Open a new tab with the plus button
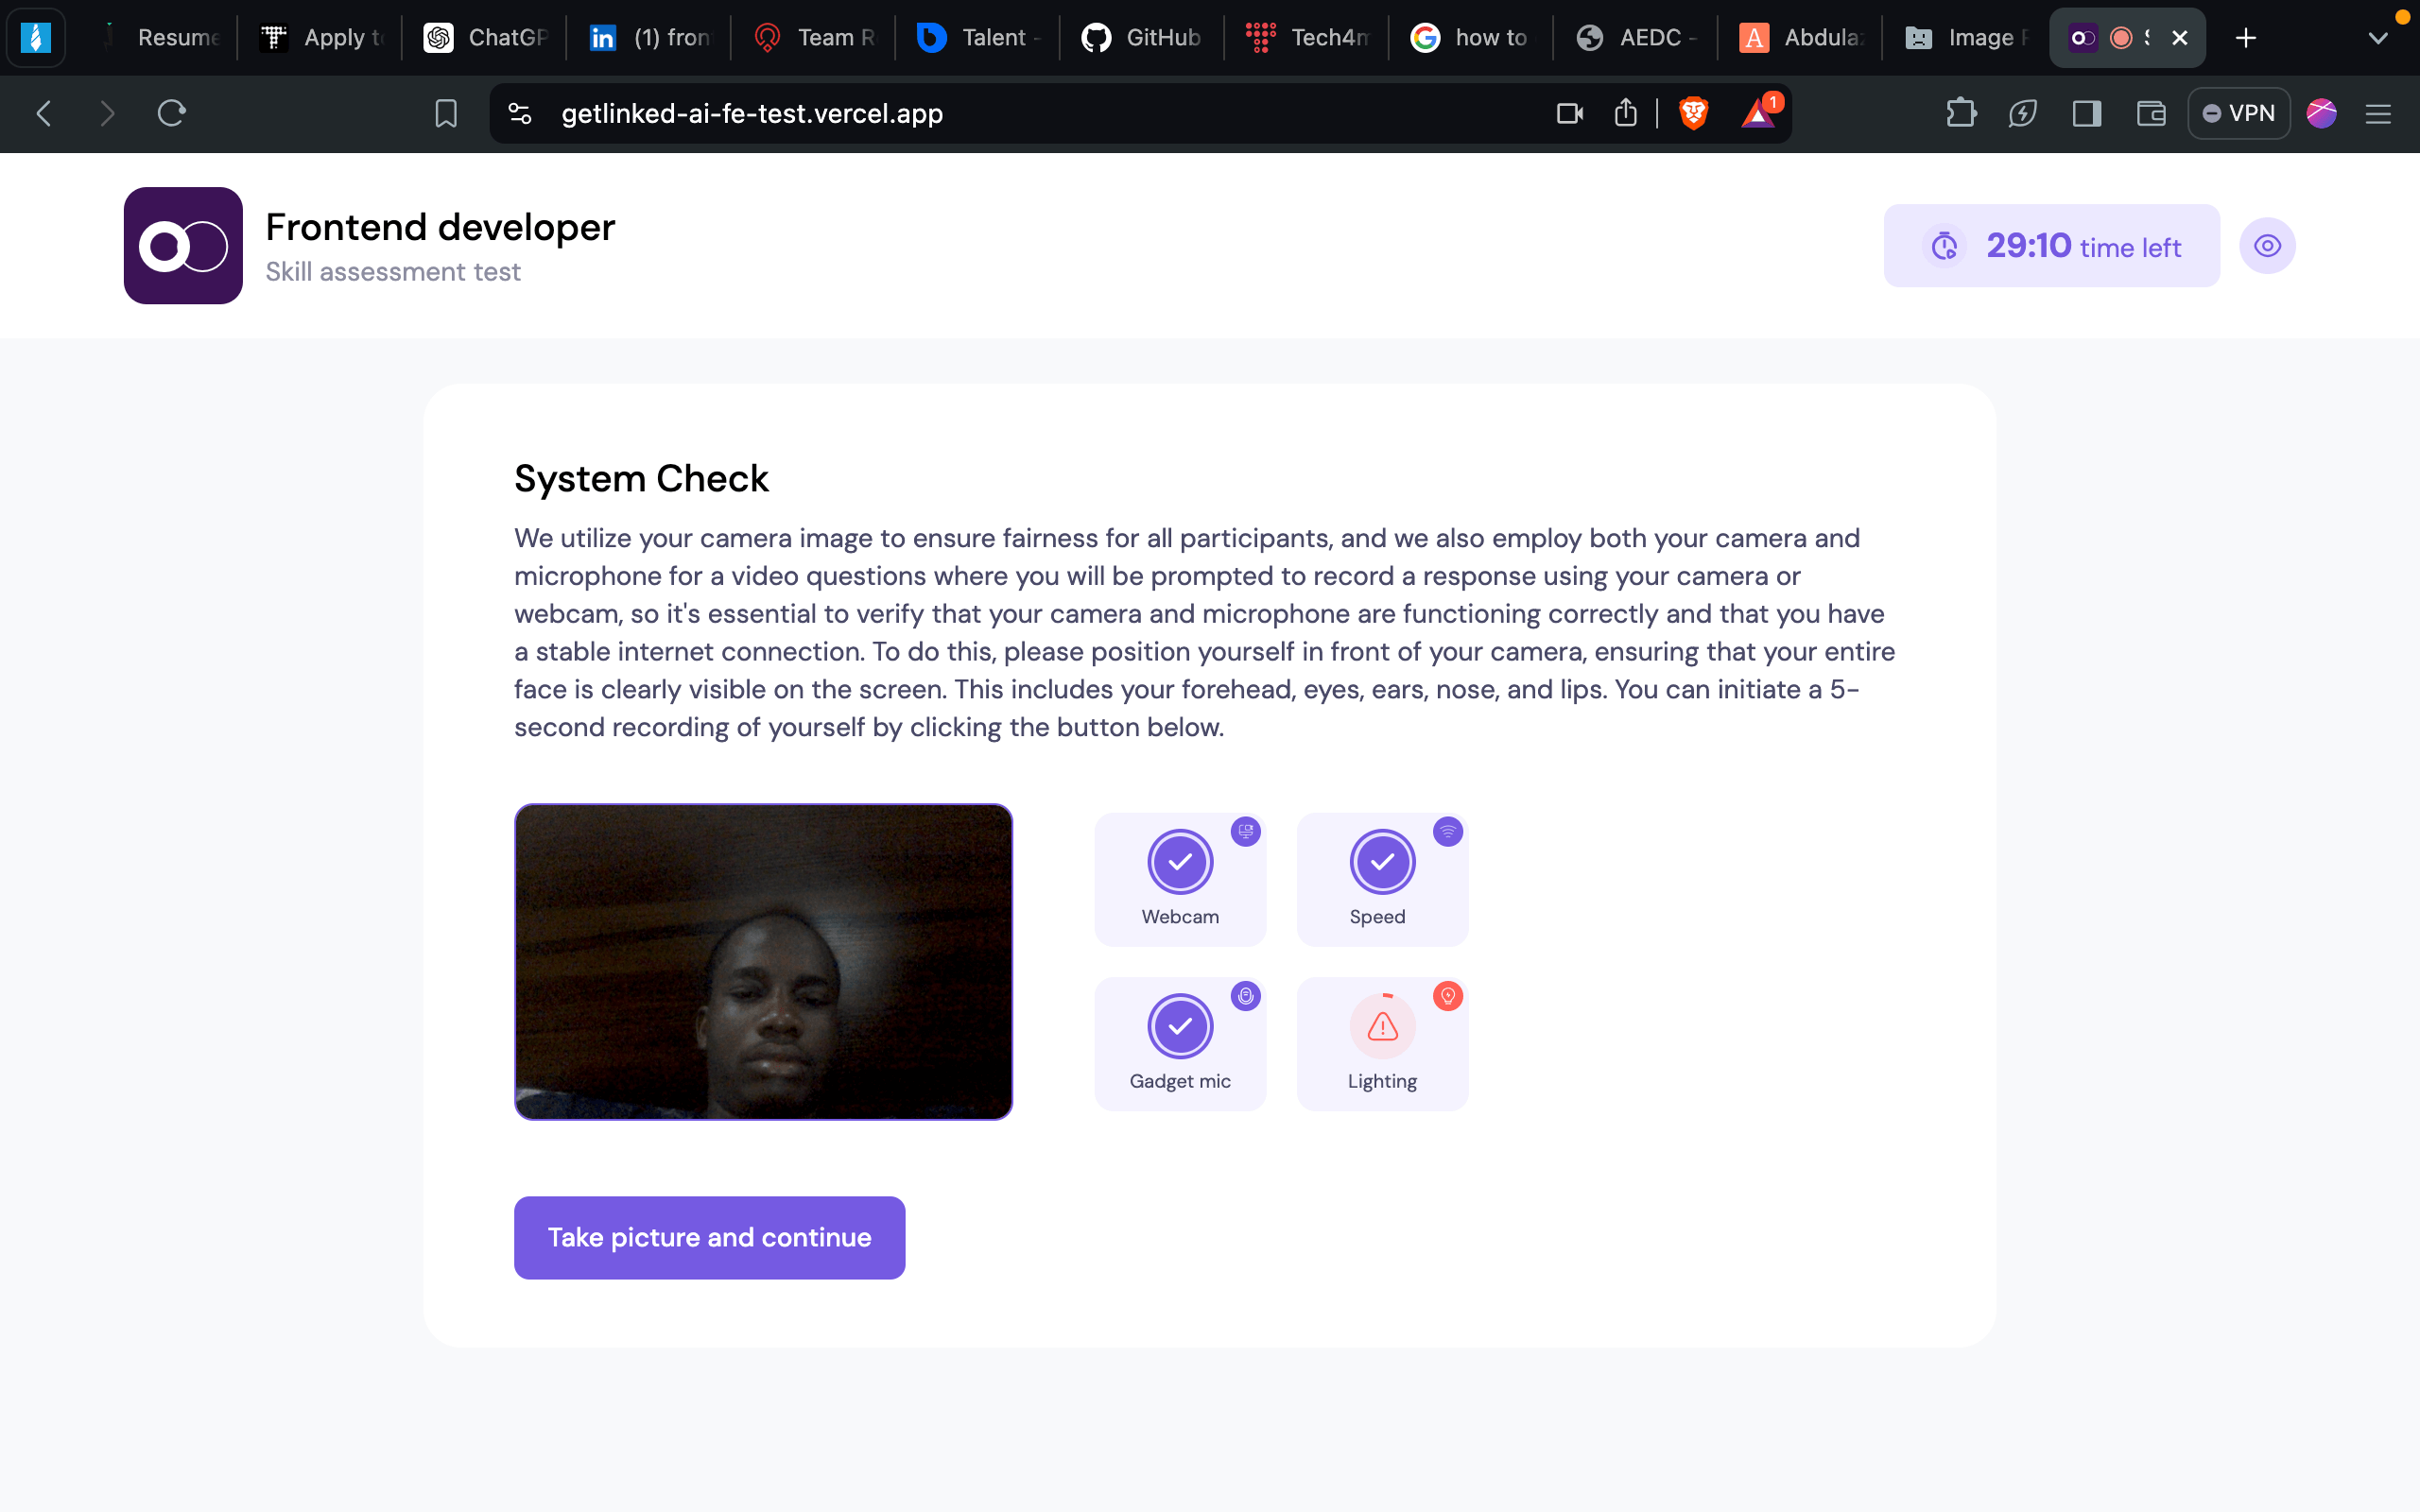This screenshot has height=1512, width=2420. (2245, 37)
